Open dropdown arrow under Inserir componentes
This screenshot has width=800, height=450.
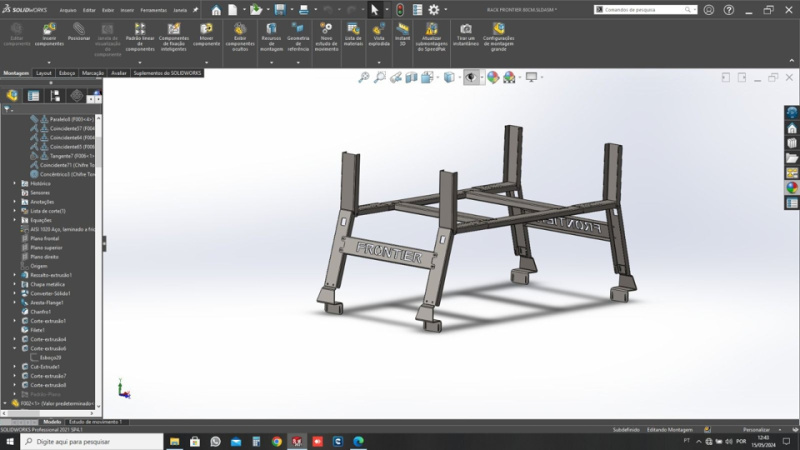pos(49,63)
